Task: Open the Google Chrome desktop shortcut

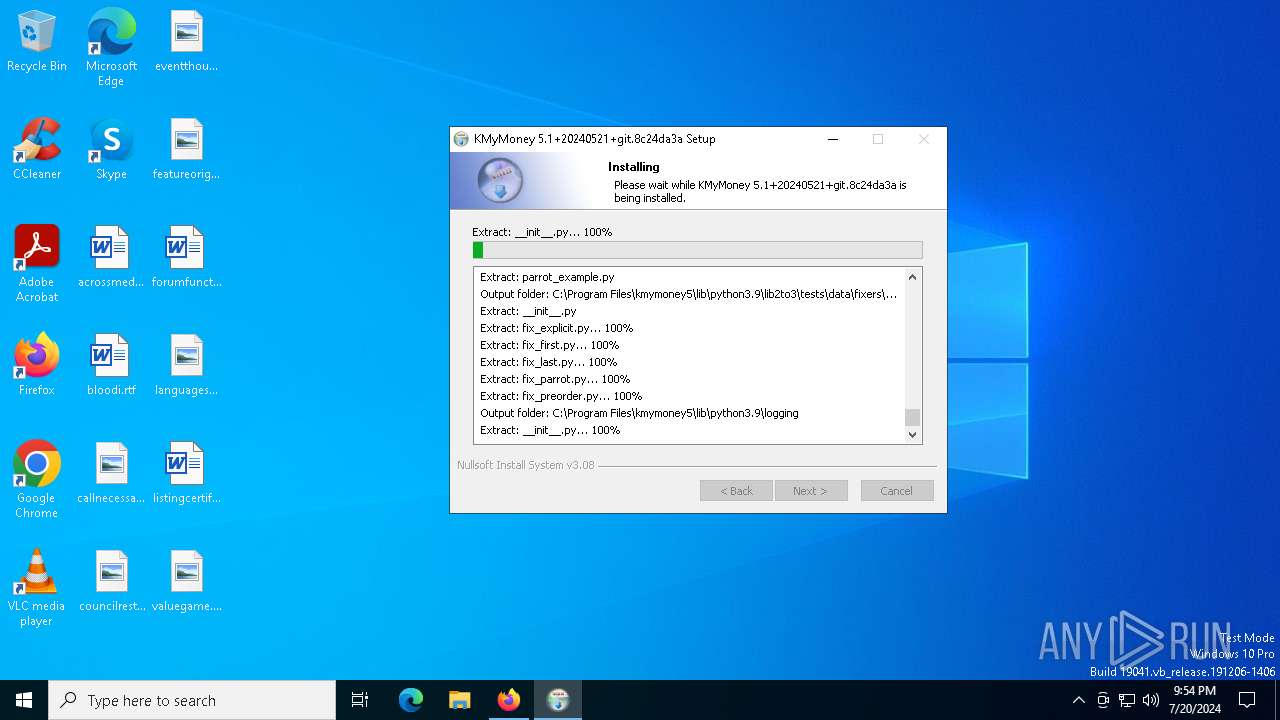Action: pos(37,481)
